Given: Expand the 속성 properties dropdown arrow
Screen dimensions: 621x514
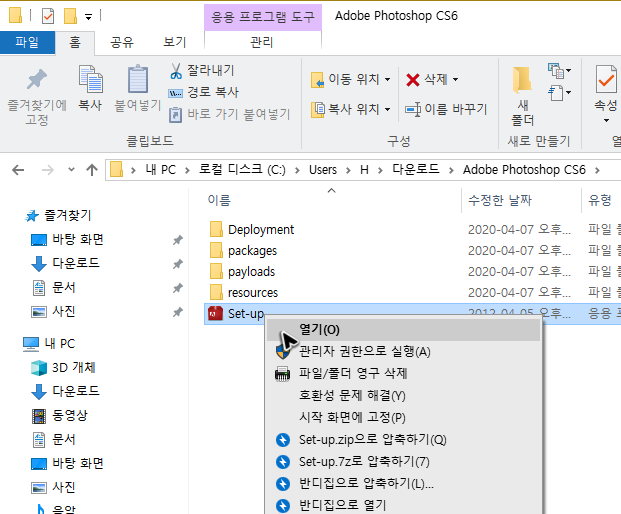Looking at the screenshot, I should 606,120.
